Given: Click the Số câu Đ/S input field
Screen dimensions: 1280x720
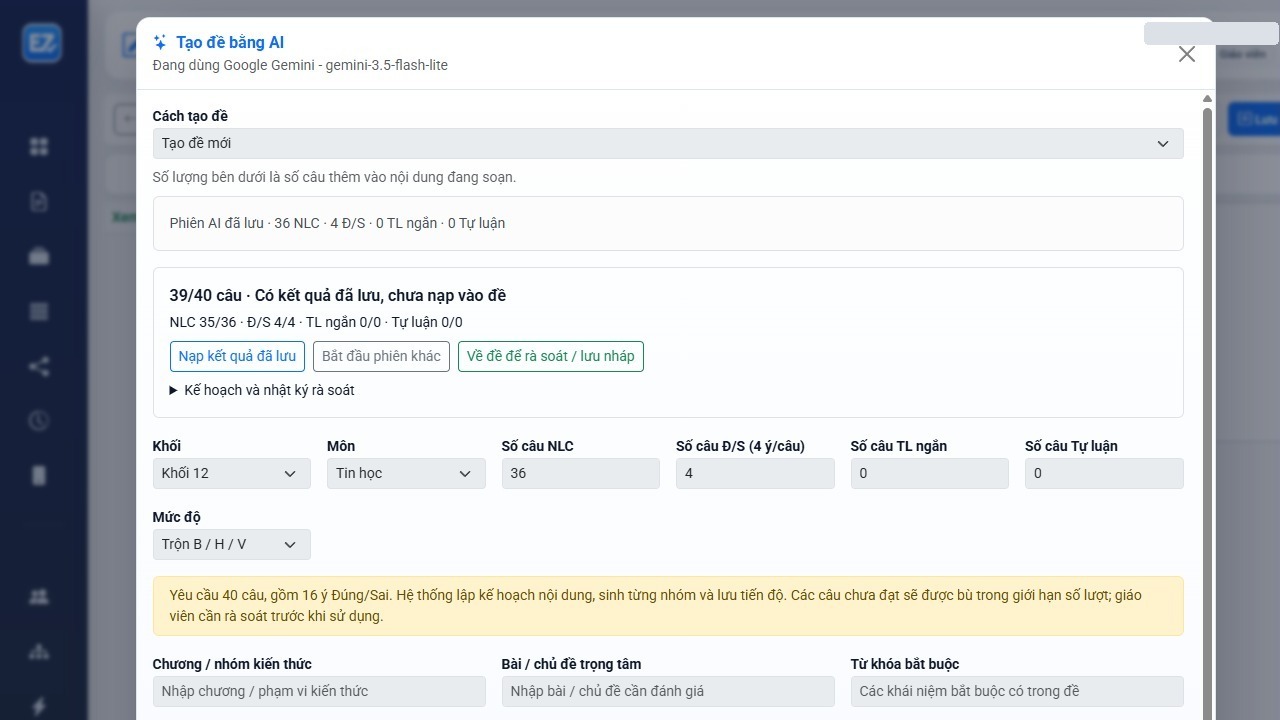Looking at the screenshot, I should tap(755, 473).
